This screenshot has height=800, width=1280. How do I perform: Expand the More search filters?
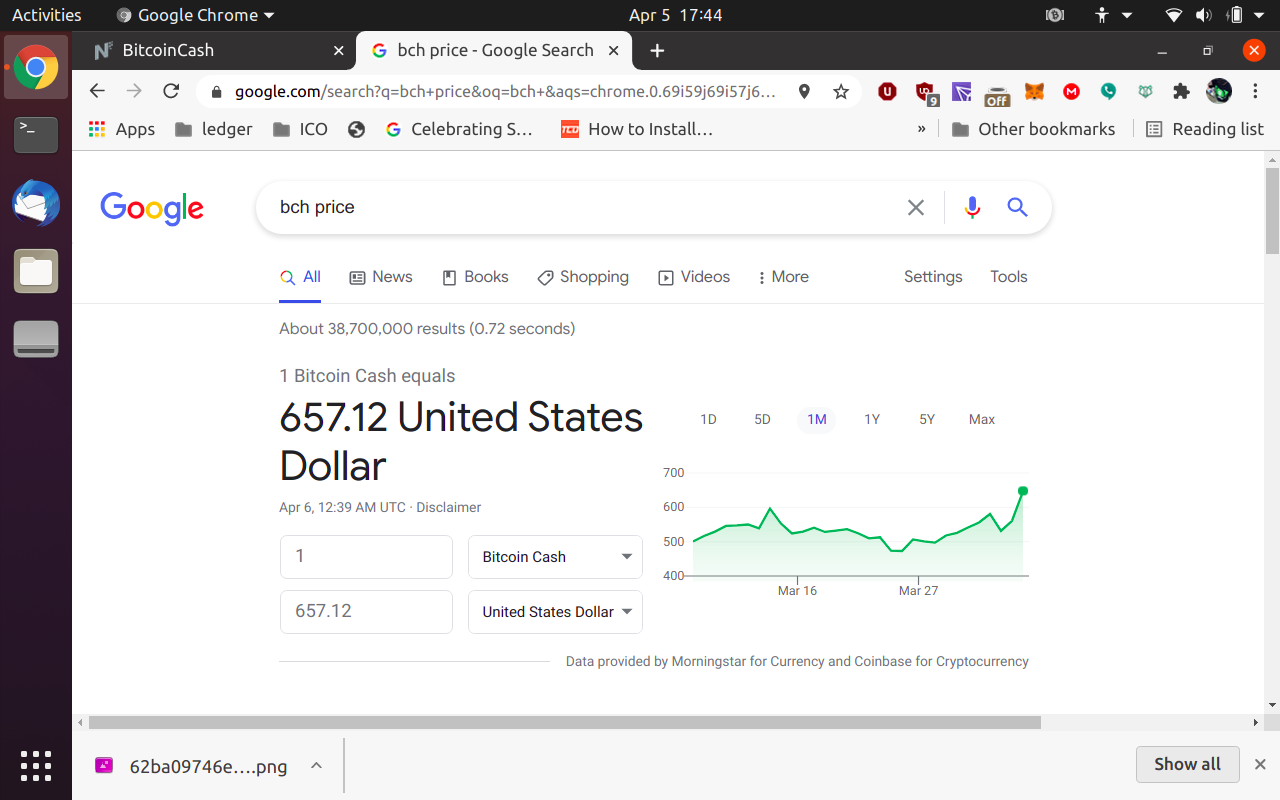(783, 277)
